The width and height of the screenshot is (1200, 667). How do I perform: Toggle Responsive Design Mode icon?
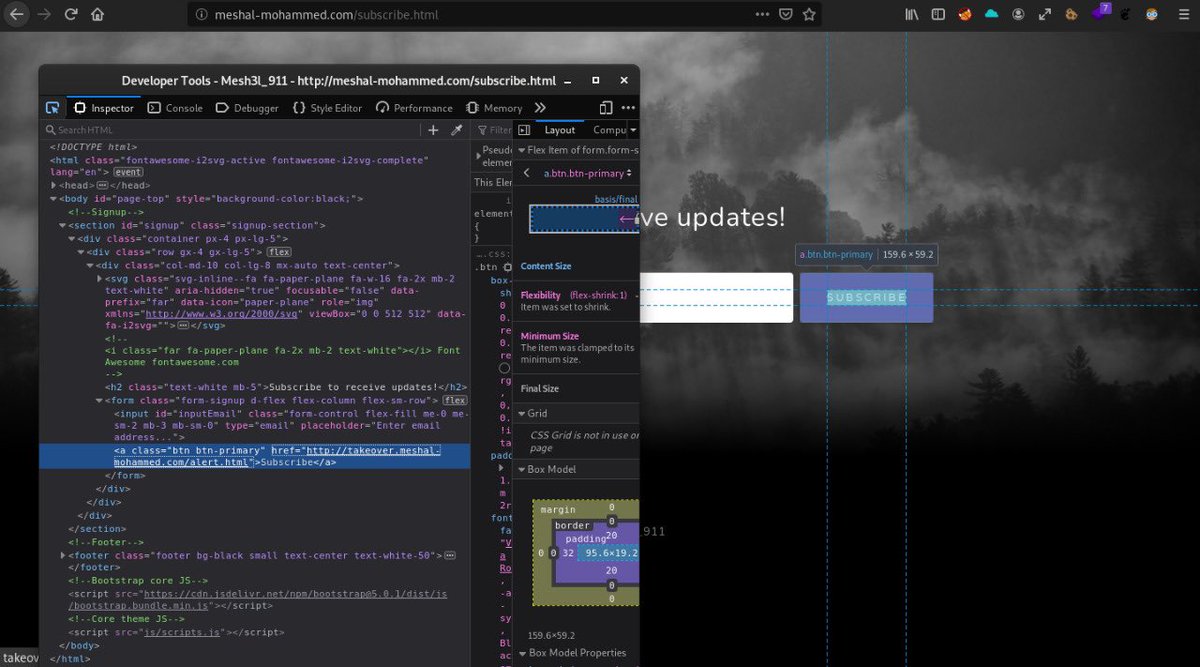coord(606,108)
